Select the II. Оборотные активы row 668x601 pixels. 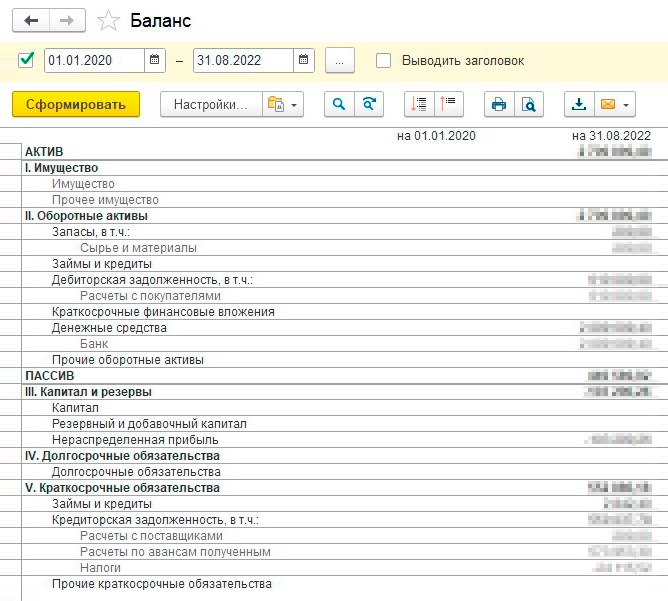point(344,216)
